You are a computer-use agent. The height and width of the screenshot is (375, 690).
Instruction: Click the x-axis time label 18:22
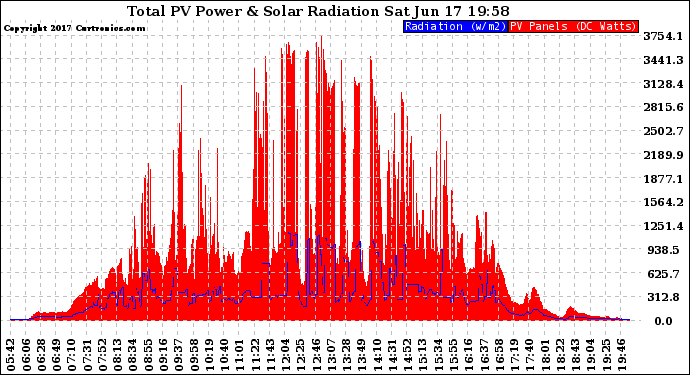[560, 355]
